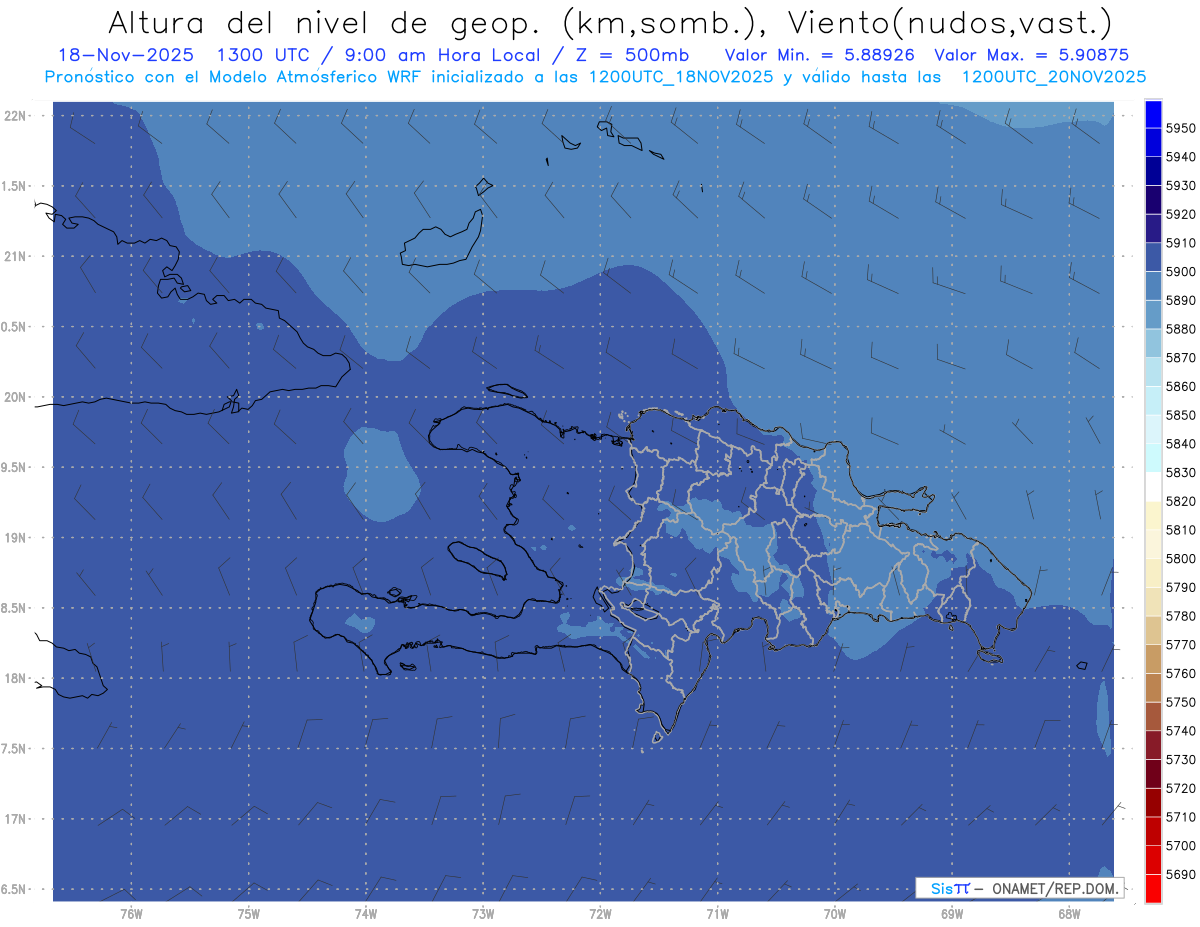Click the '74W' longitude label

(x=365, y=914)
